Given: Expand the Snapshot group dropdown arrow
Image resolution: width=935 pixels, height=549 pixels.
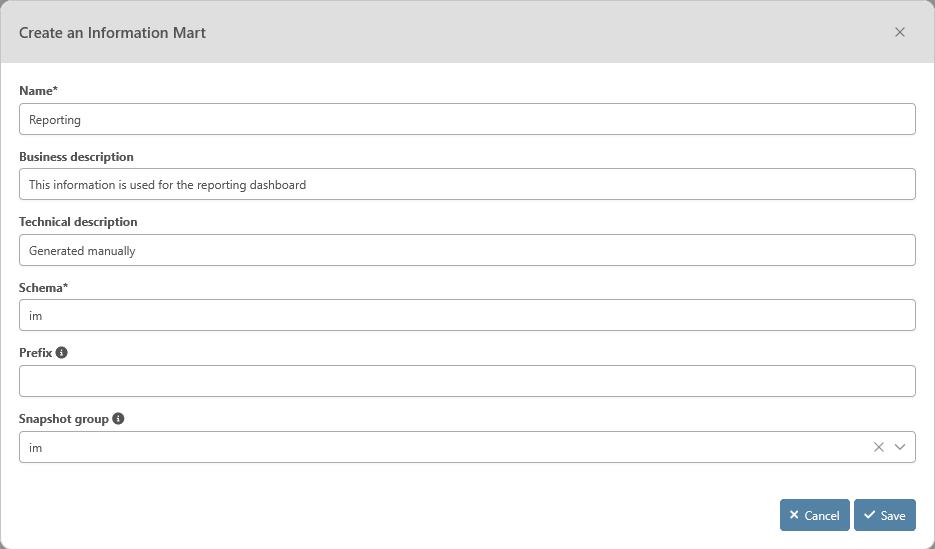Looking at the screenshot, I should coord(900,447).
